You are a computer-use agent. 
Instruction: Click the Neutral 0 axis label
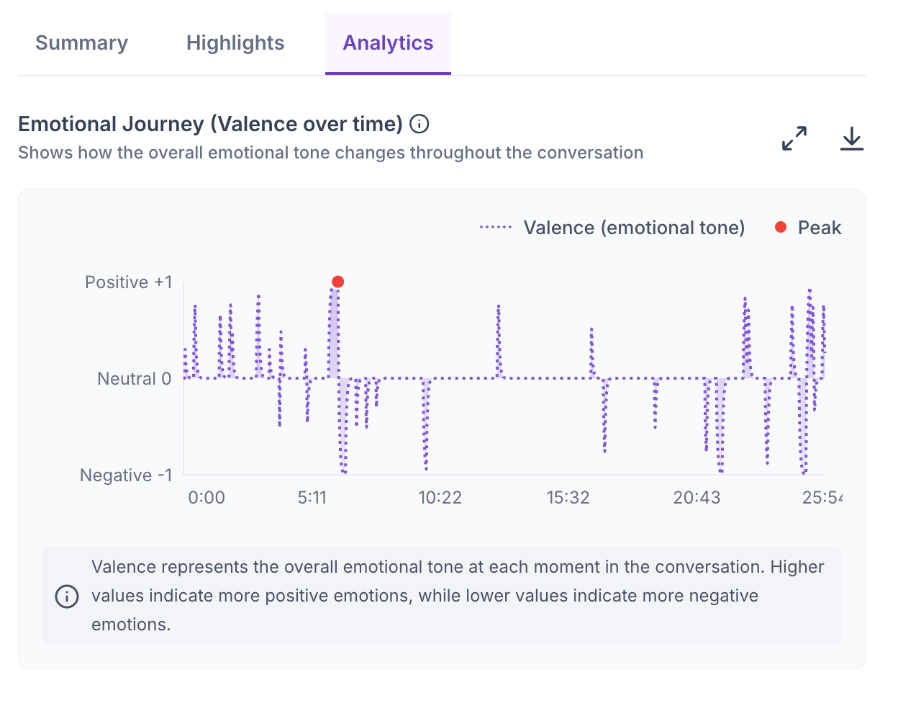pos(134,379)
